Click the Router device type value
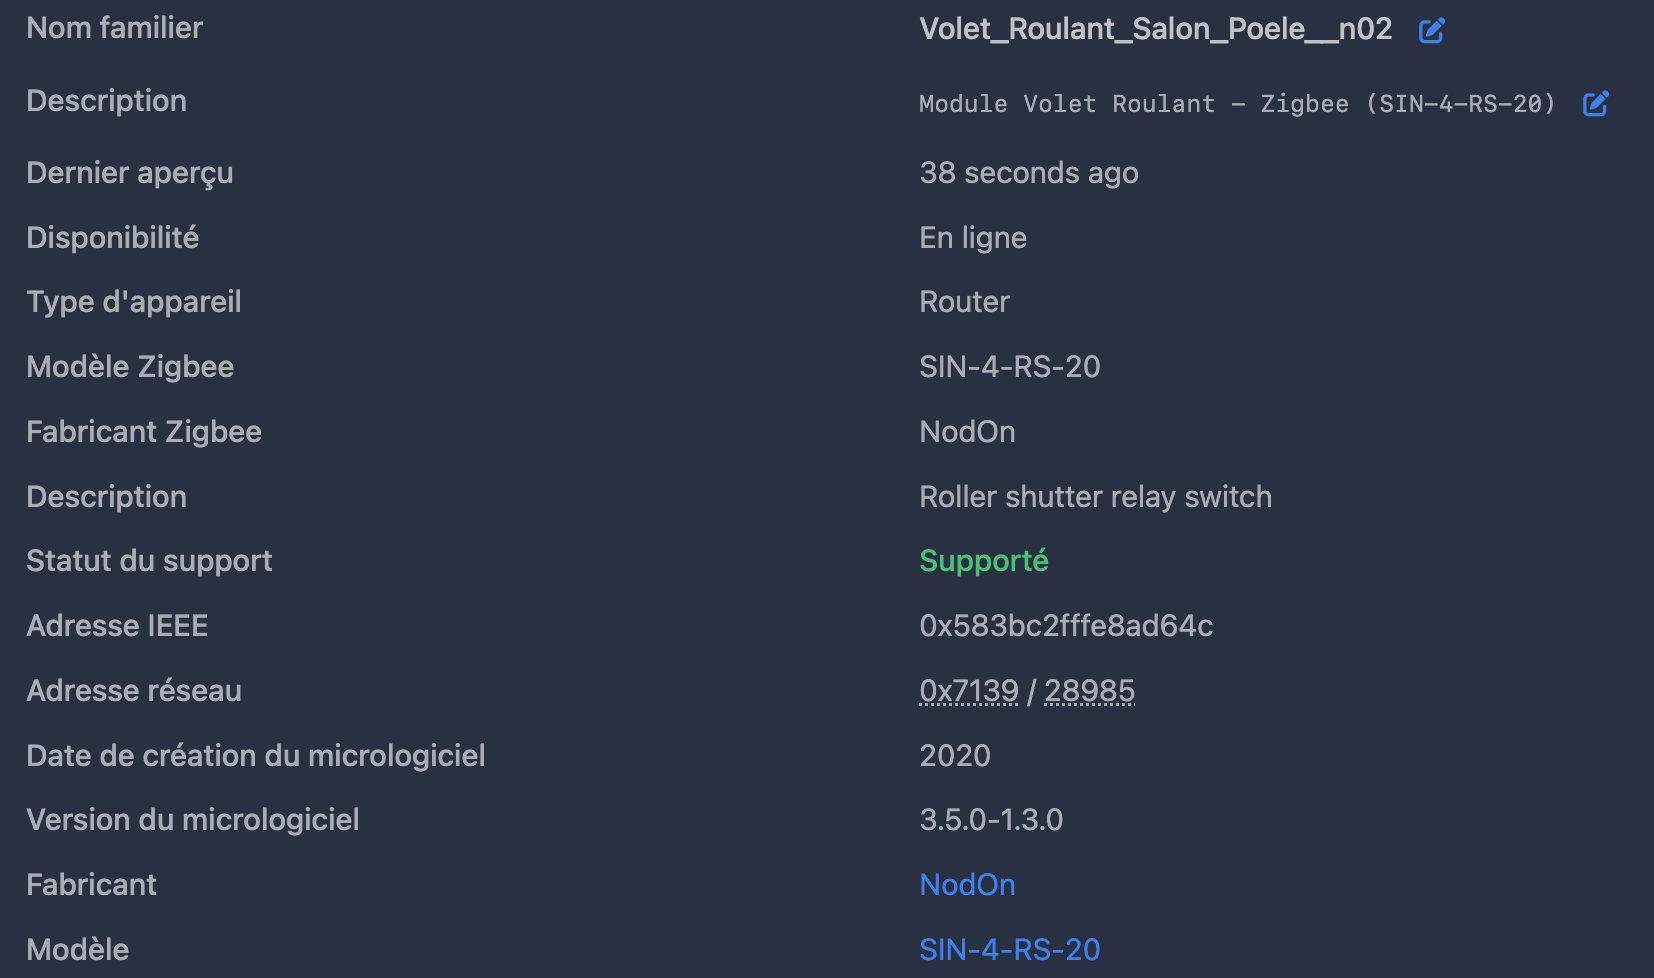The width and height of the screenshot is (1654, 978). (964, 302)
